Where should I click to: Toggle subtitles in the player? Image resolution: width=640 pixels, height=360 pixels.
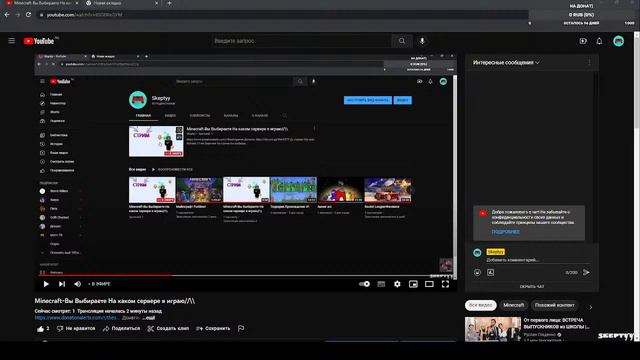click(x=381, y=284)
